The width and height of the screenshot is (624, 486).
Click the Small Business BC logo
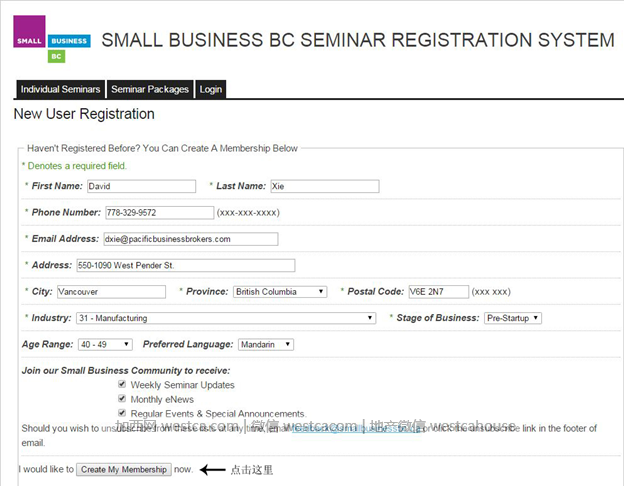(x=52, y=39)
